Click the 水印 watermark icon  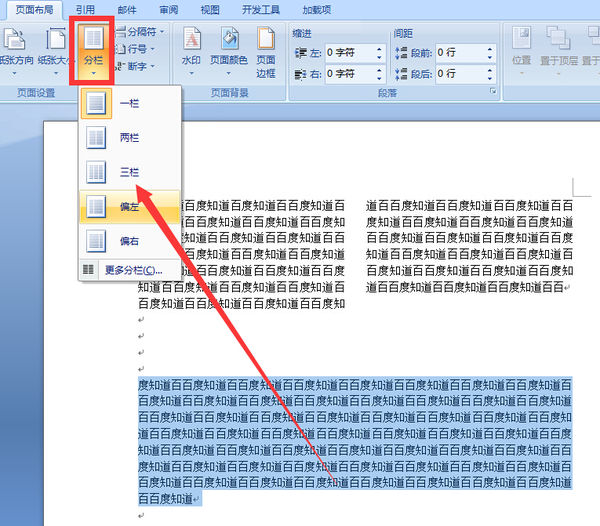click(191, 38)
